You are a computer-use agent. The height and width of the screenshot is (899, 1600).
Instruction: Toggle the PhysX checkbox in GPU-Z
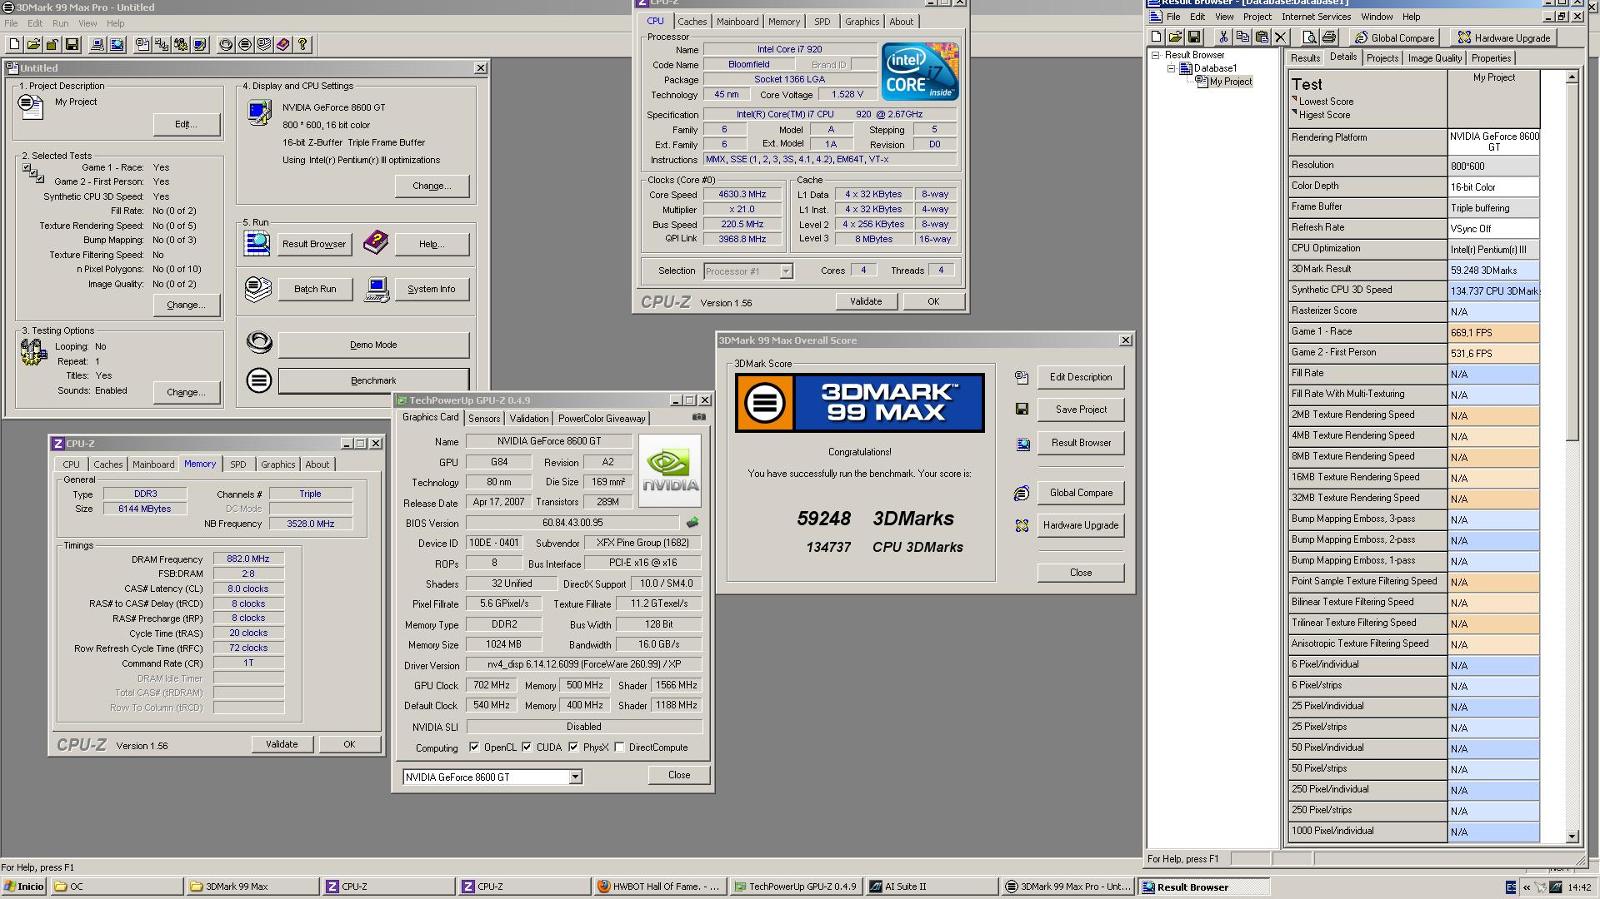(573, 747)
